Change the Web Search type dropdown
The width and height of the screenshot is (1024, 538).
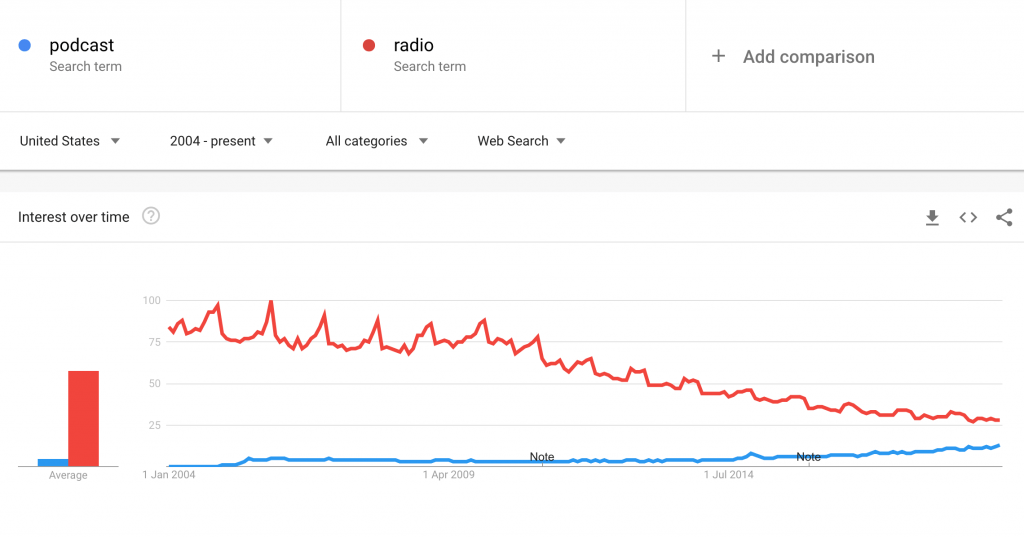coord(521,141)
